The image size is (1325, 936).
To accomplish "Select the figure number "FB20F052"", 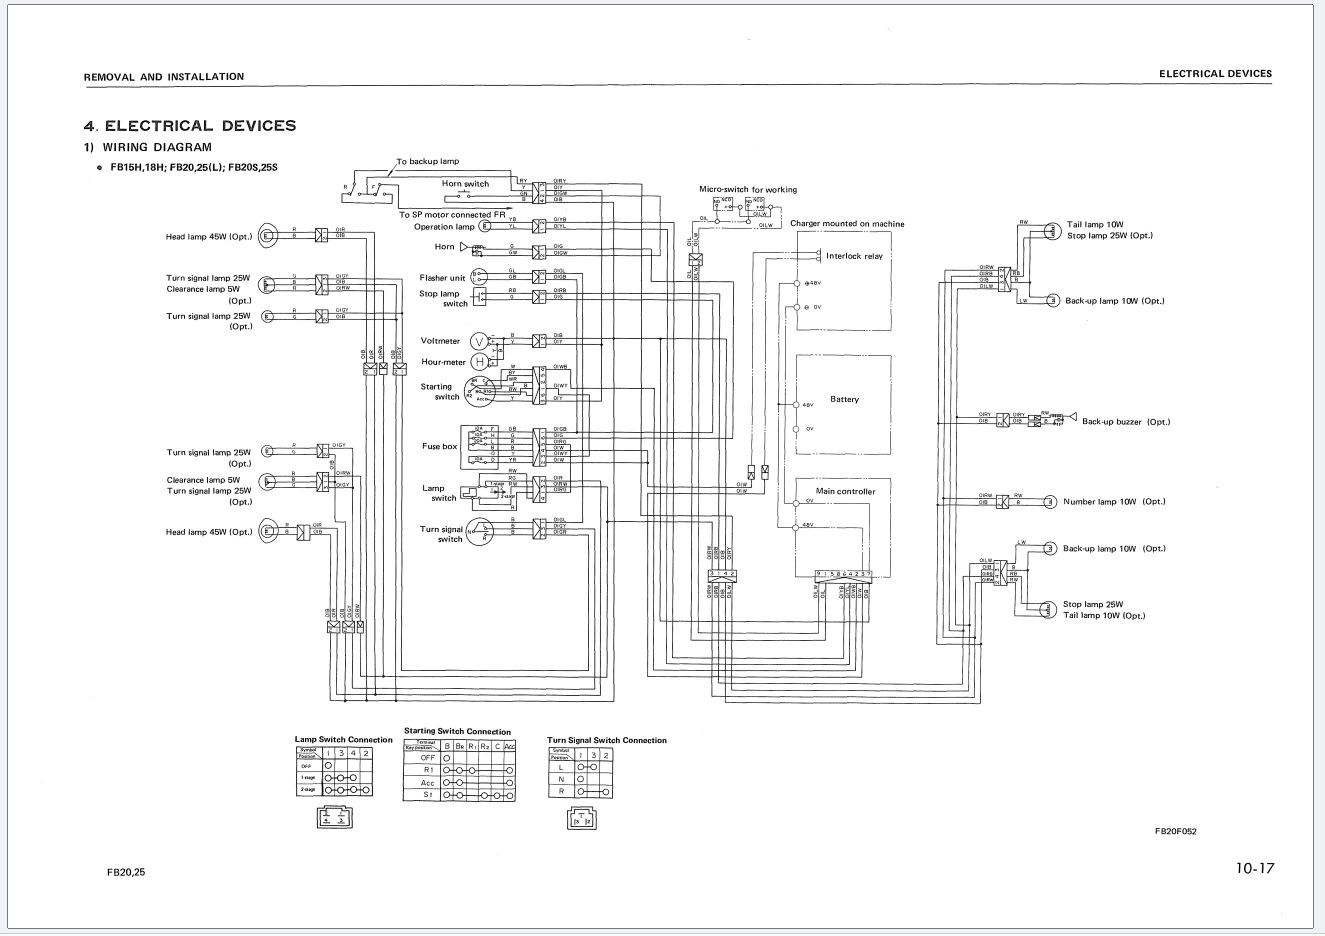I will (x=1175, y=831).
